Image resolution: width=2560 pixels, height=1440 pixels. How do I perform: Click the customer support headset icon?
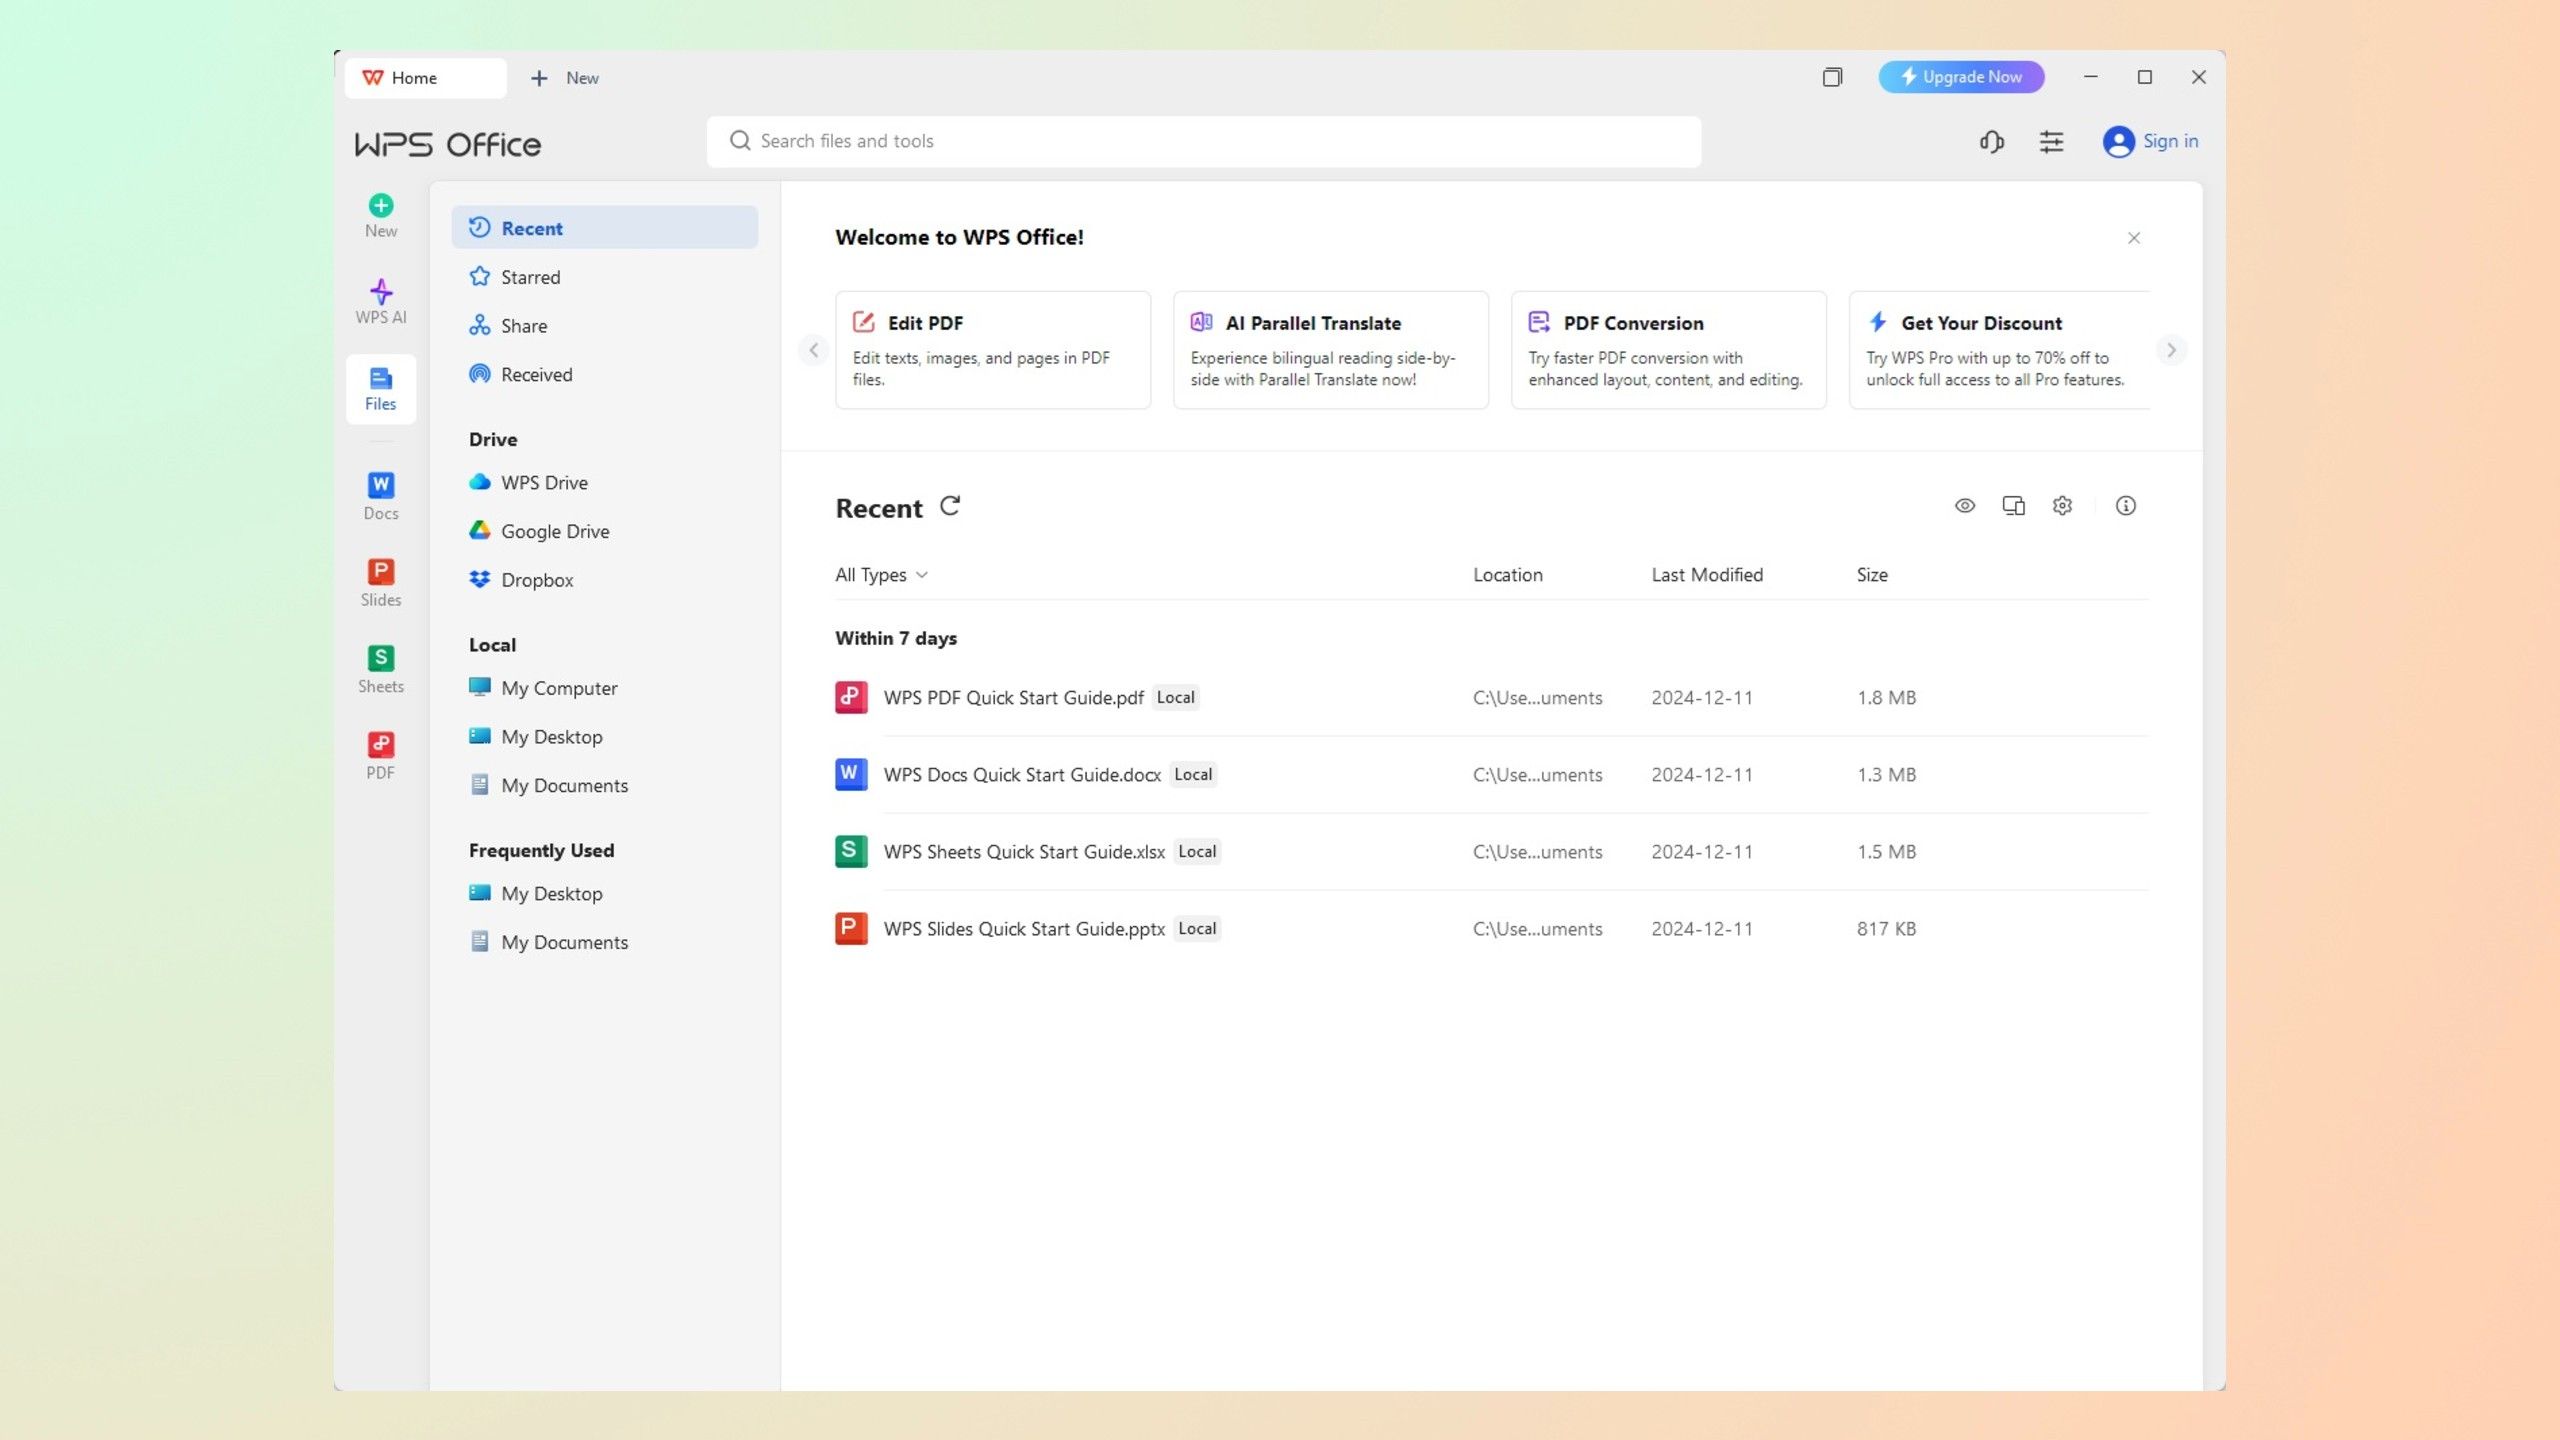1991,142
